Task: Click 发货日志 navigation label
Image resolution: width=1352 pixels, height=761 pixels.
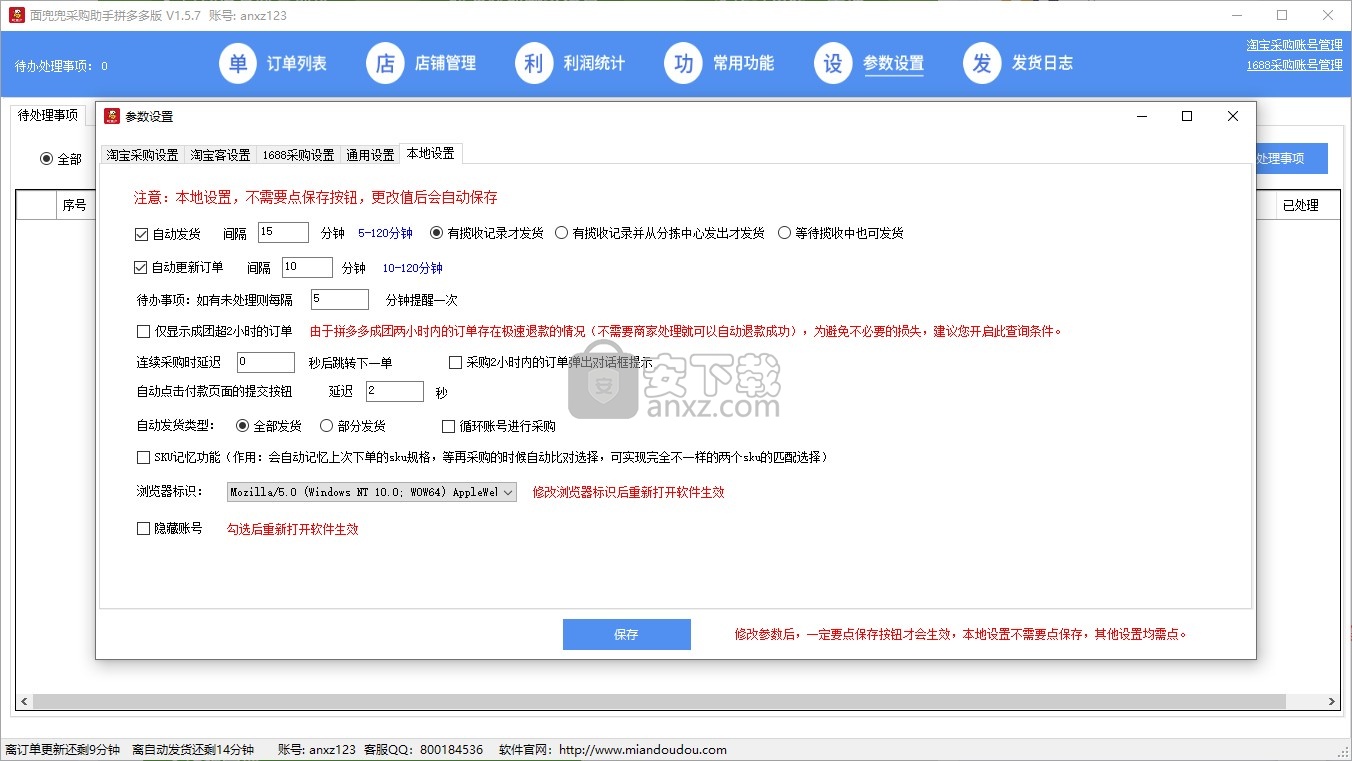Action: [x=1042, y=64]
